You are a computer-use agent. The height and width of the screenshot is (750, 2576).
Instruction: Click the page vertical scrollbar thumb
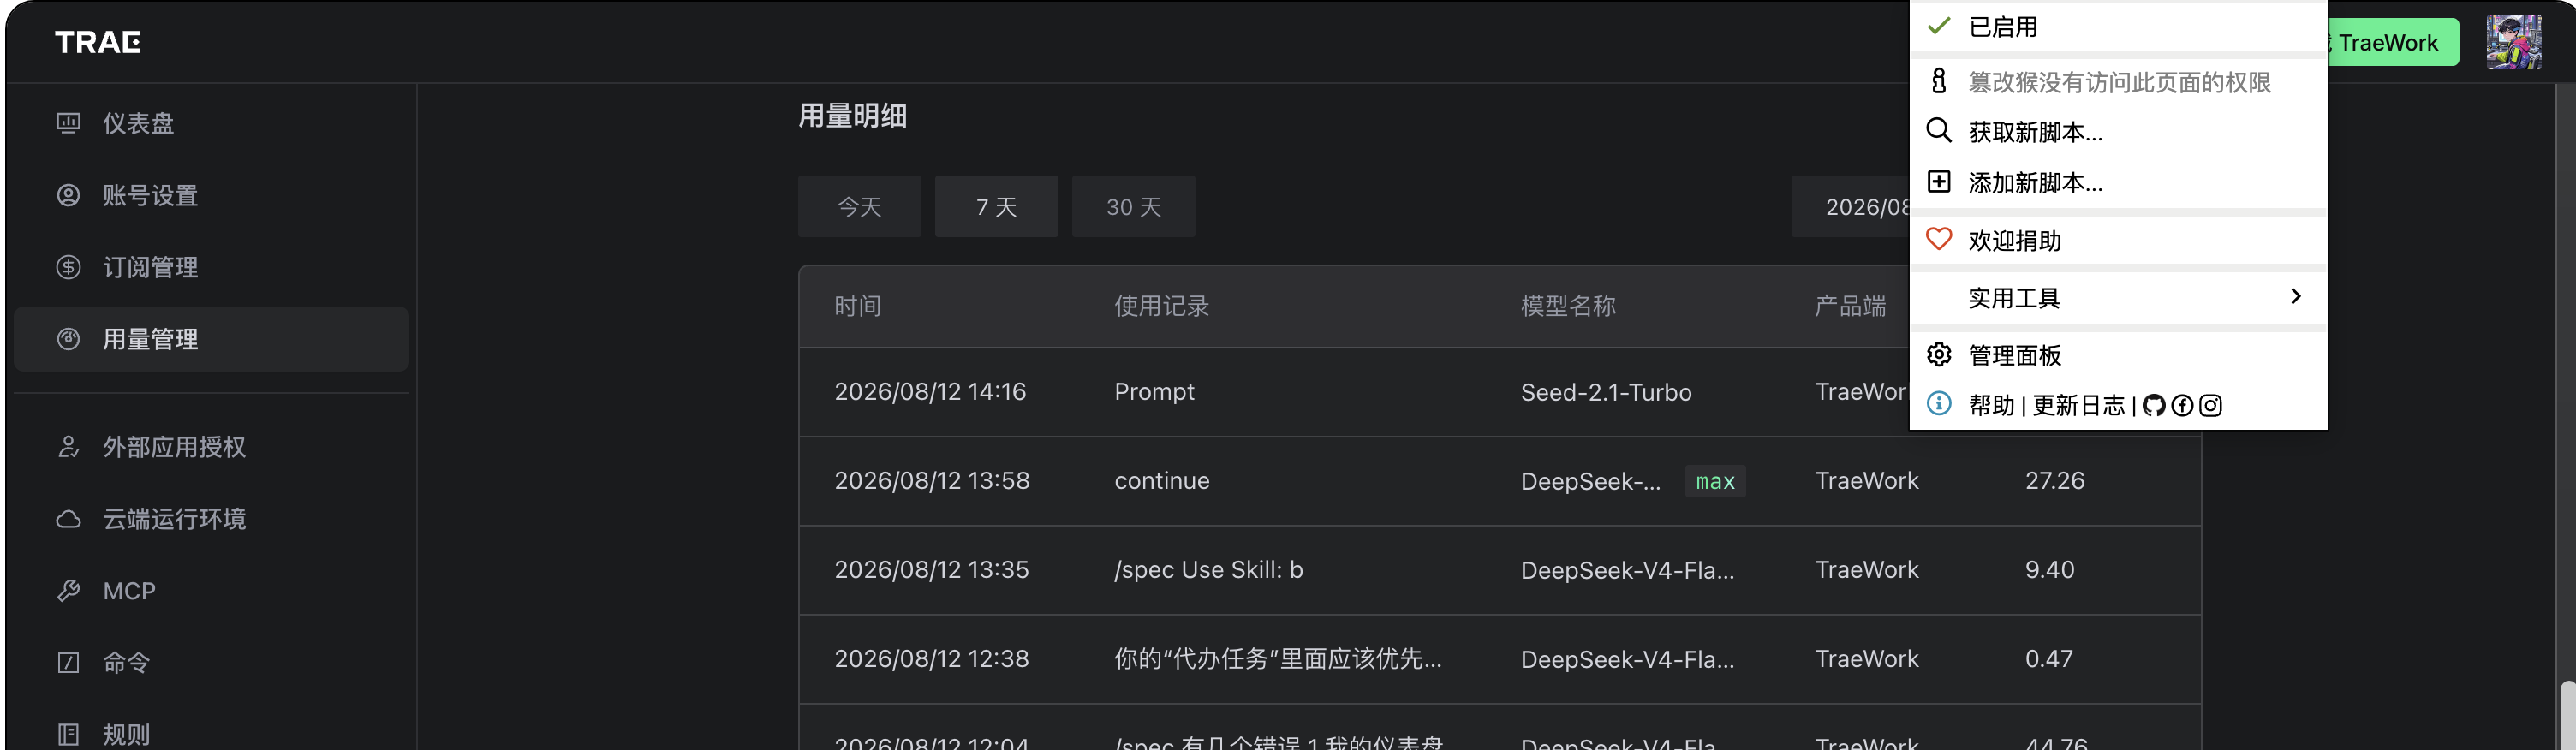(2567, 714)
